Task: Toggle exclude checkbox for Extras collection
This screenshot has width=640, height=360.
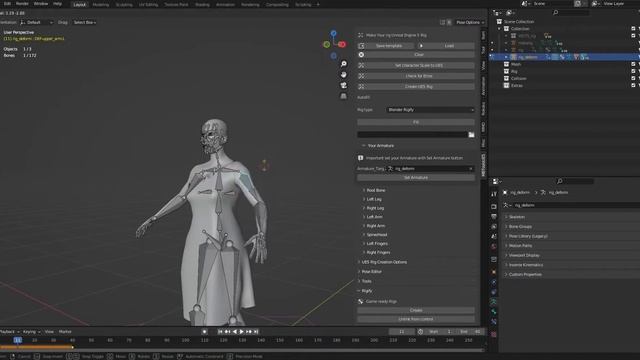Action: click(633, 85)
